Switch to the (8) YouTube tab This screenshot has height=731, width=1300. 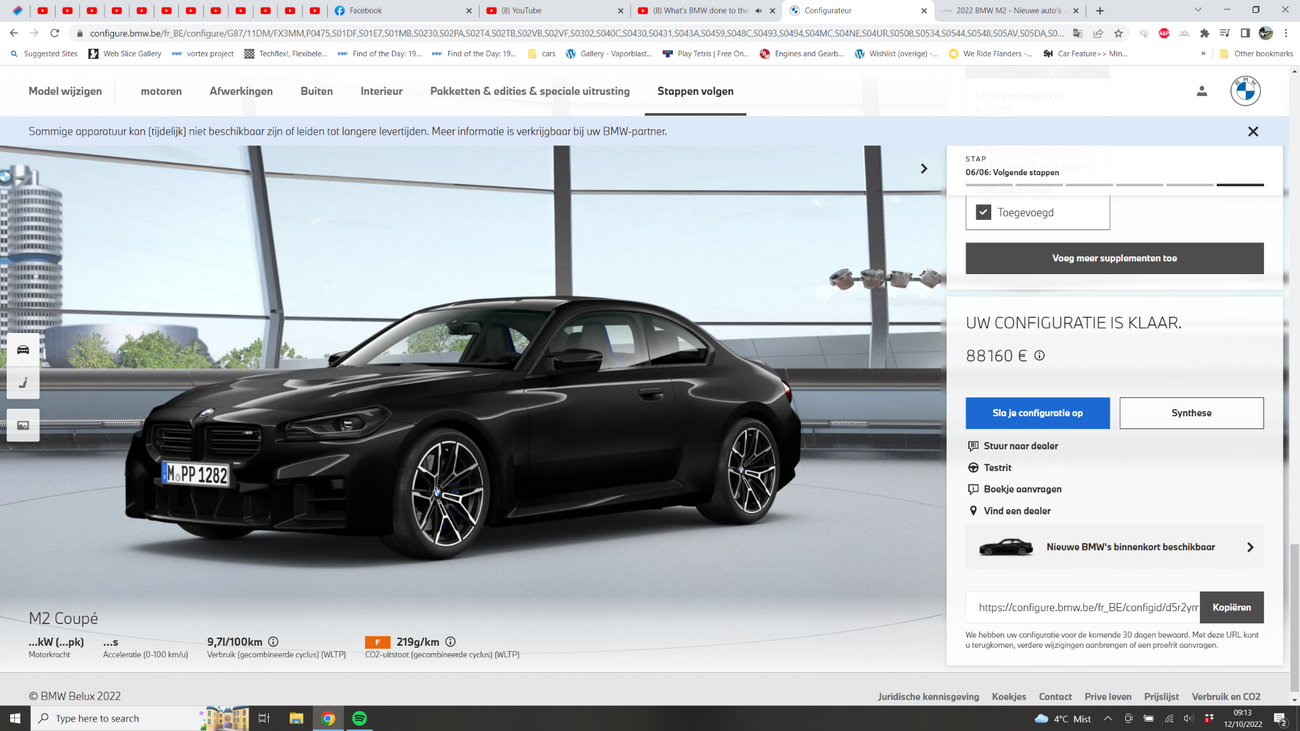point(553,11)
